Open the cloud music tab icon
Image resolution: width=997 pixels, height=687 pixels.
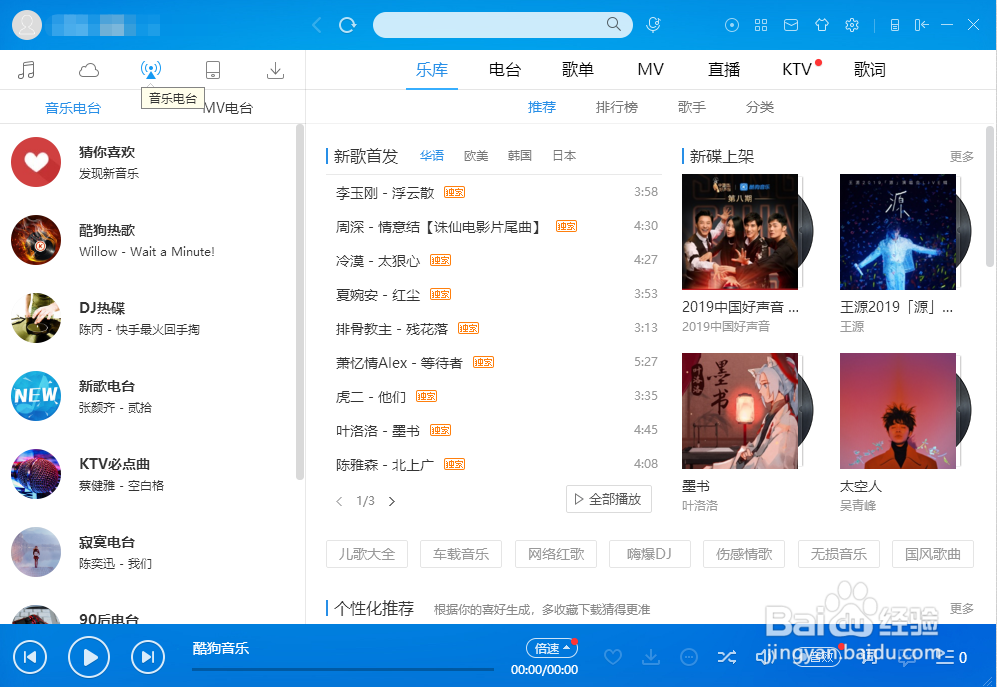[x=88, y=70]
